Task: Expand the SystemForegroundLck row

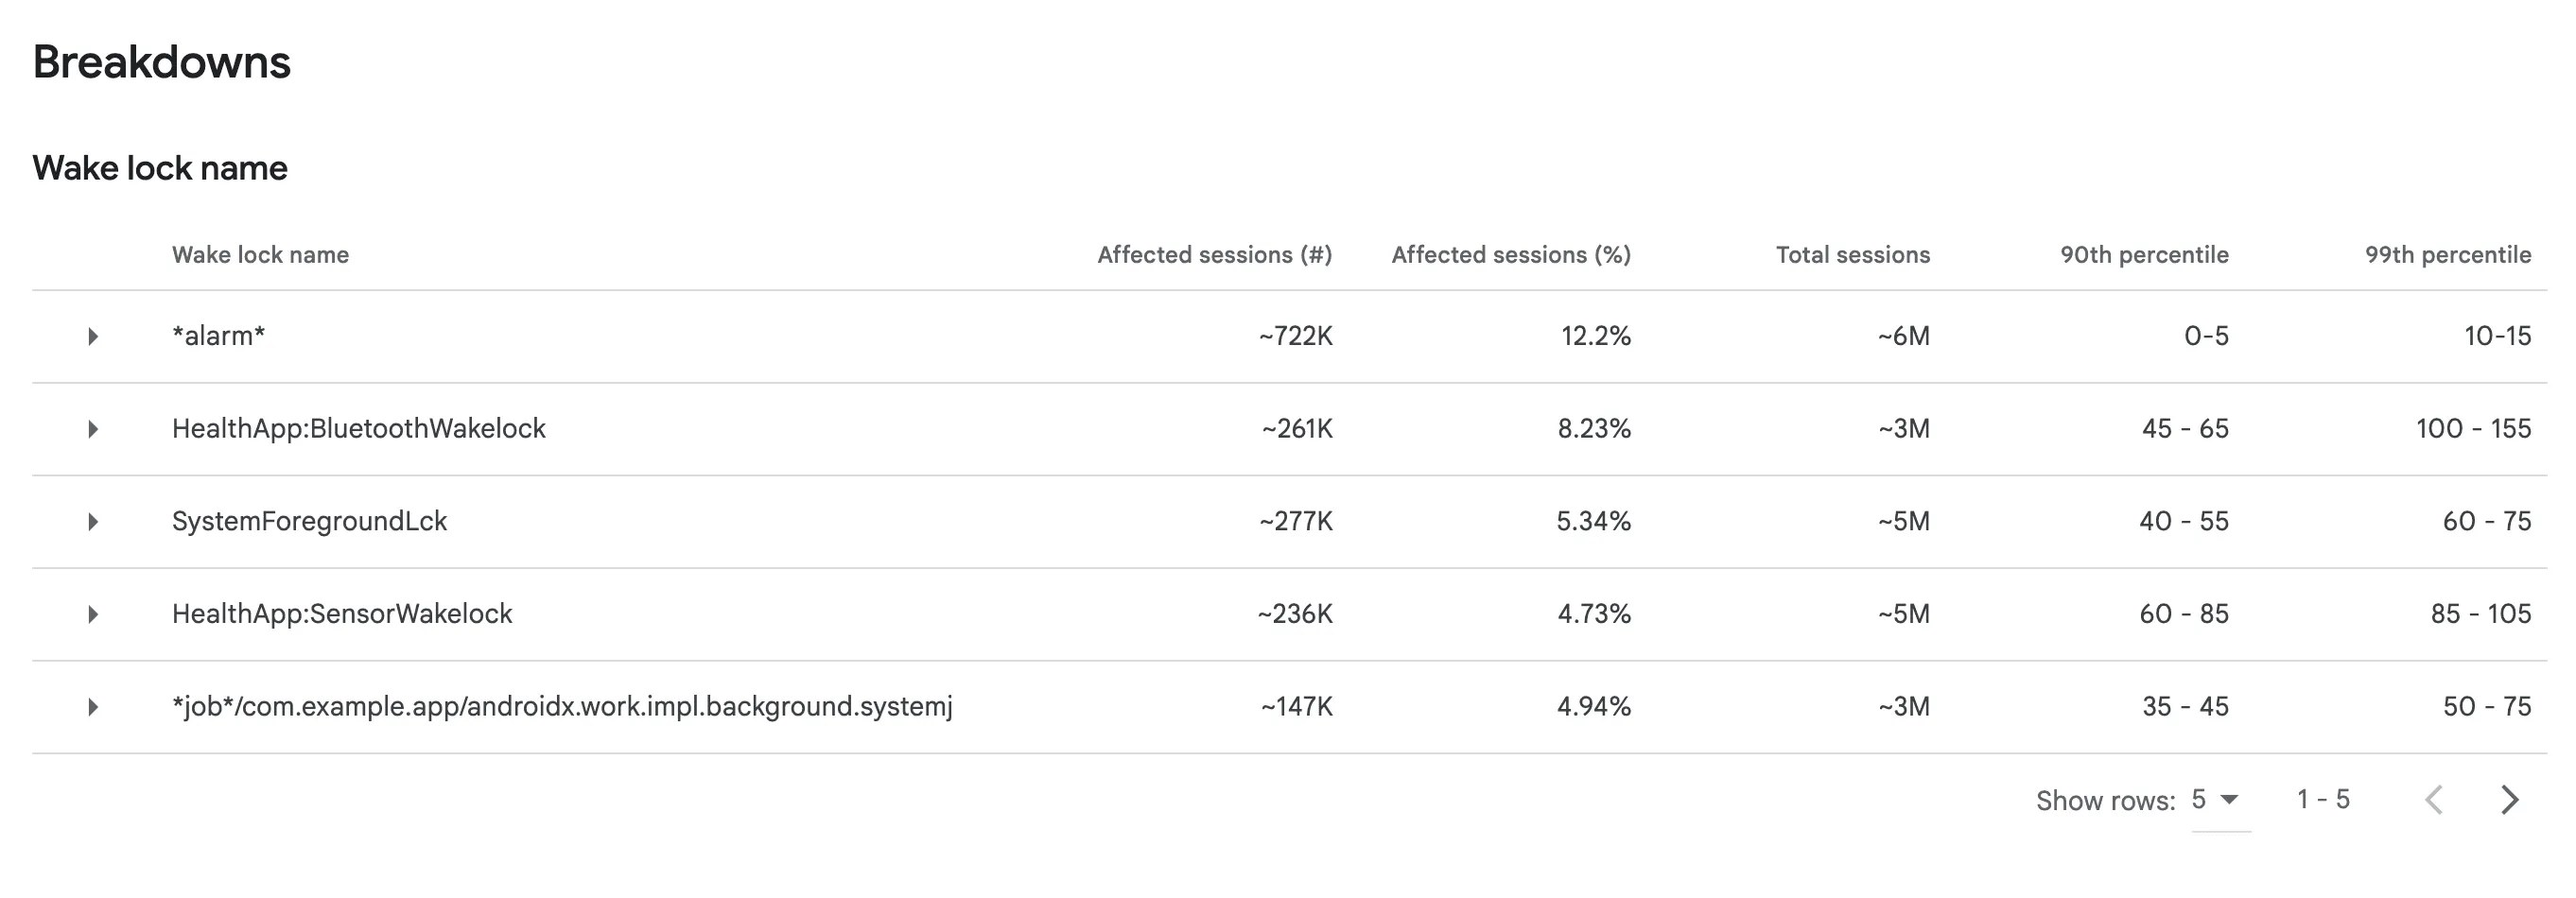Action: tap(93, 521)
